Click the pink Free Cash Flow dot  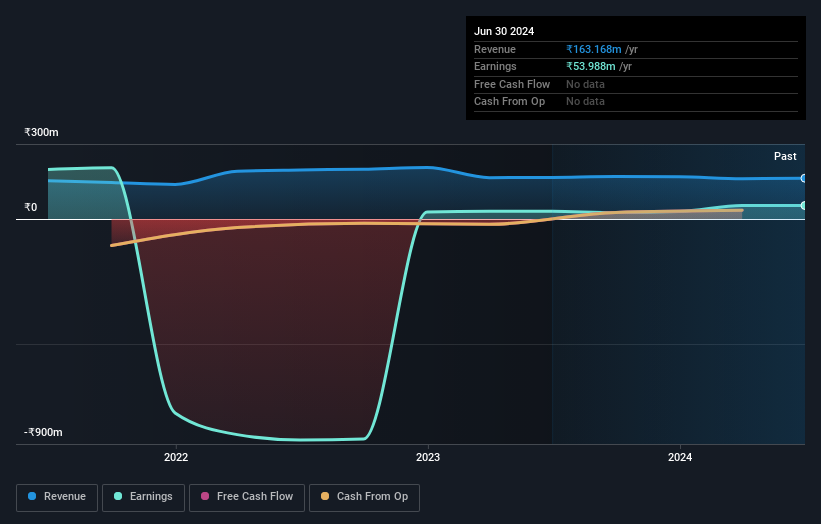pyautogui.click(x=205, y=496)
